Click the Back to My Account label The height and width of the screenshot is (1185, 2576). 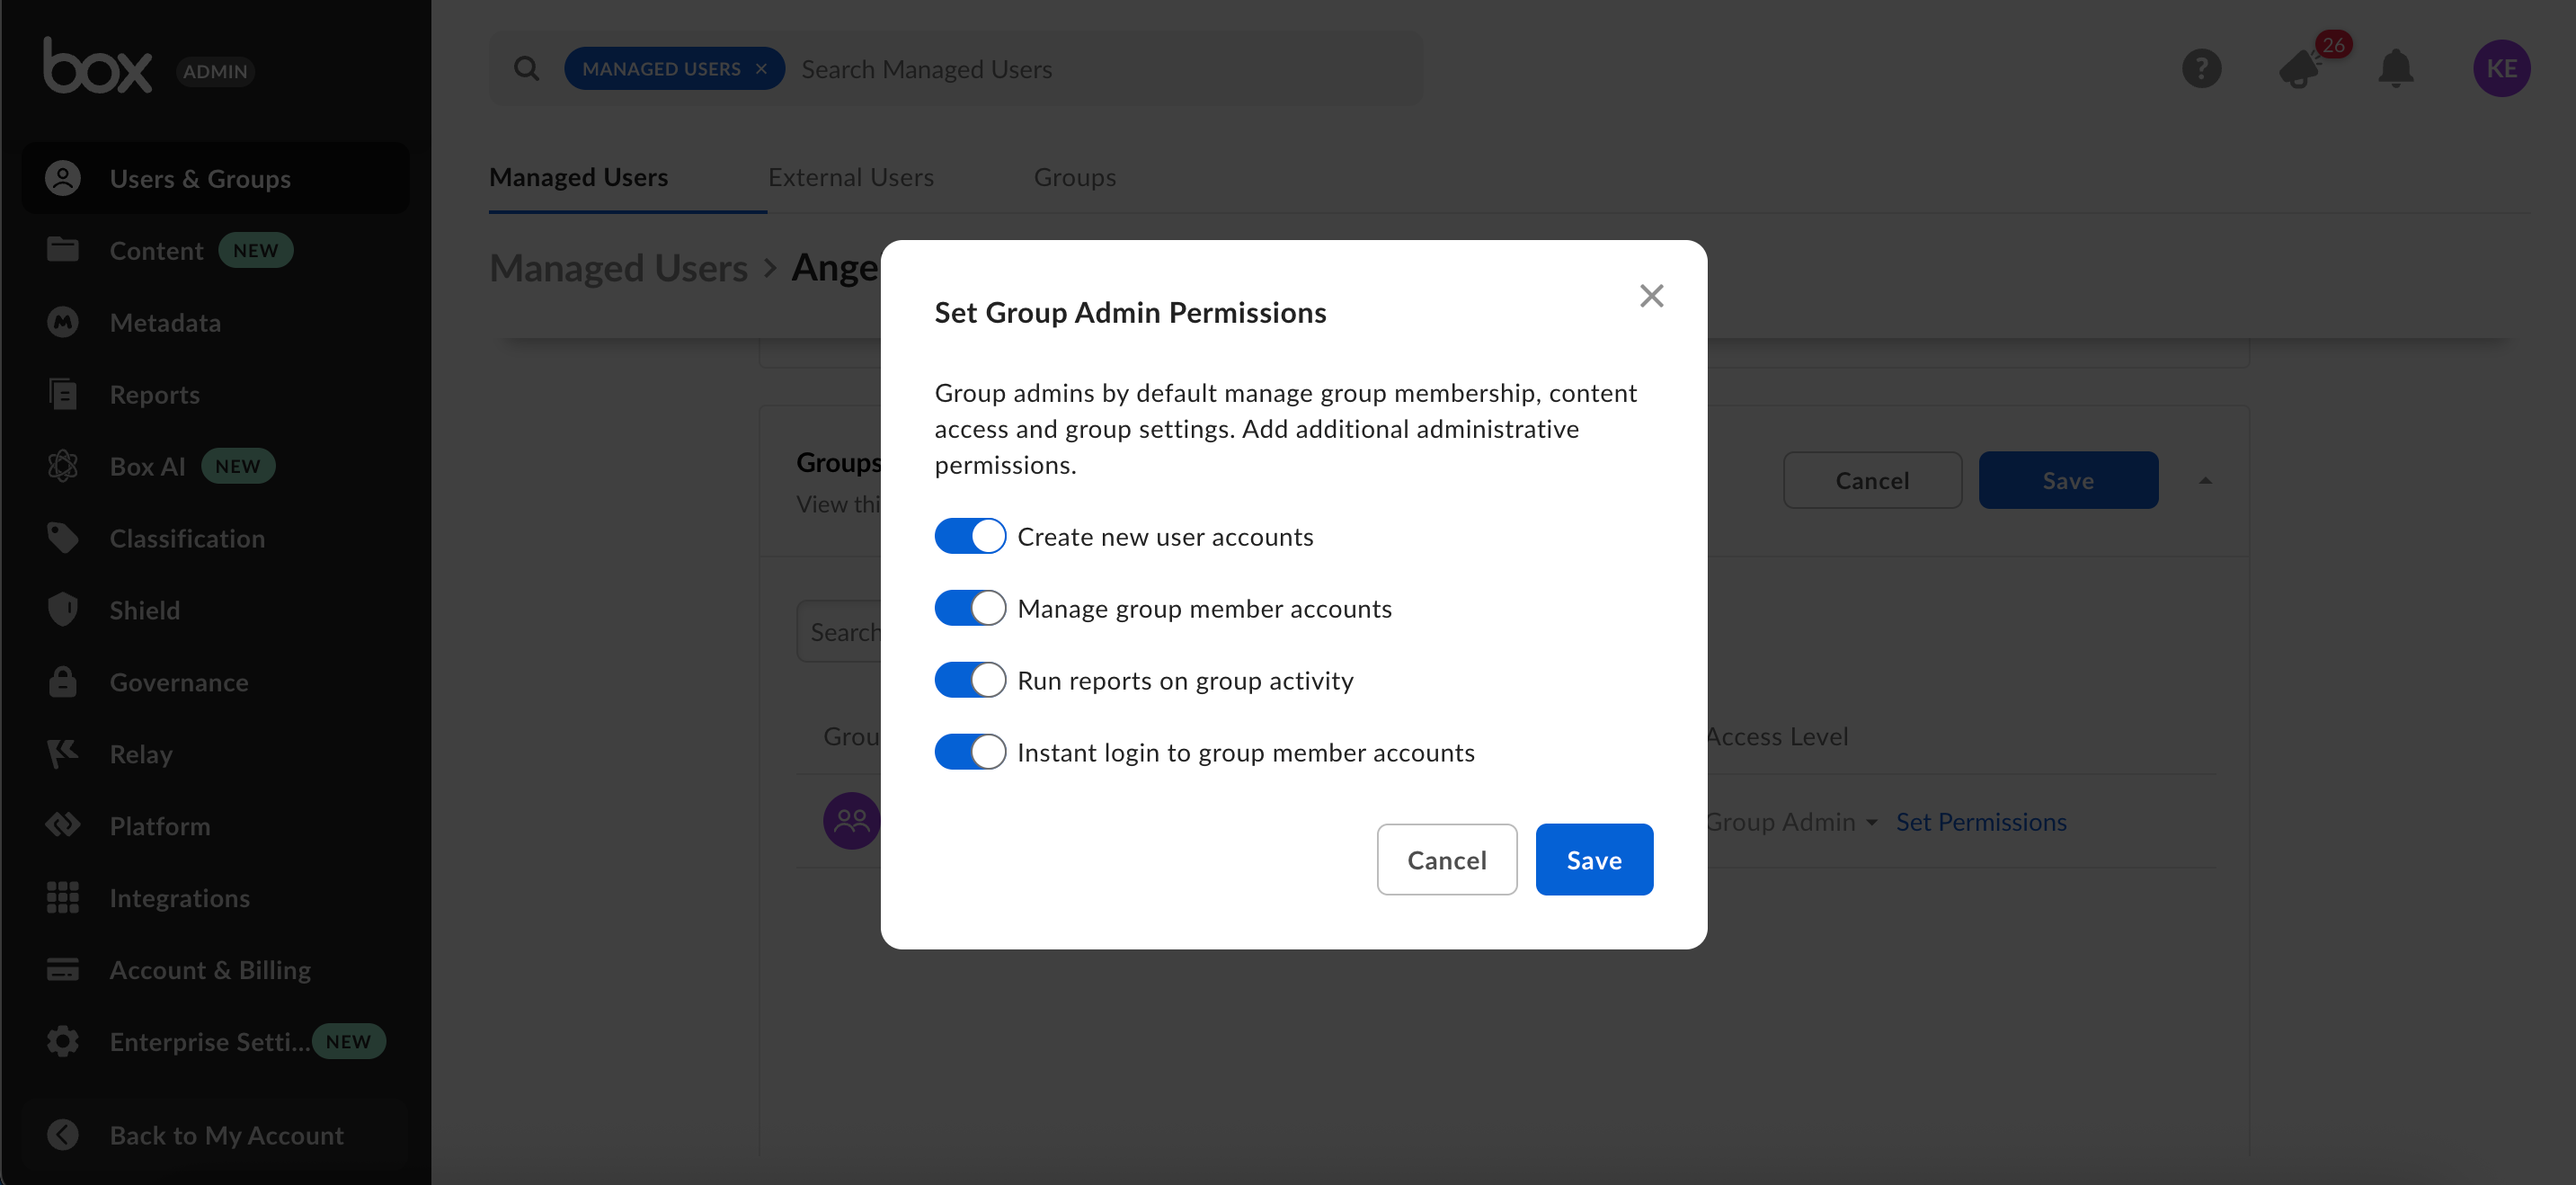coord(226,1135)
